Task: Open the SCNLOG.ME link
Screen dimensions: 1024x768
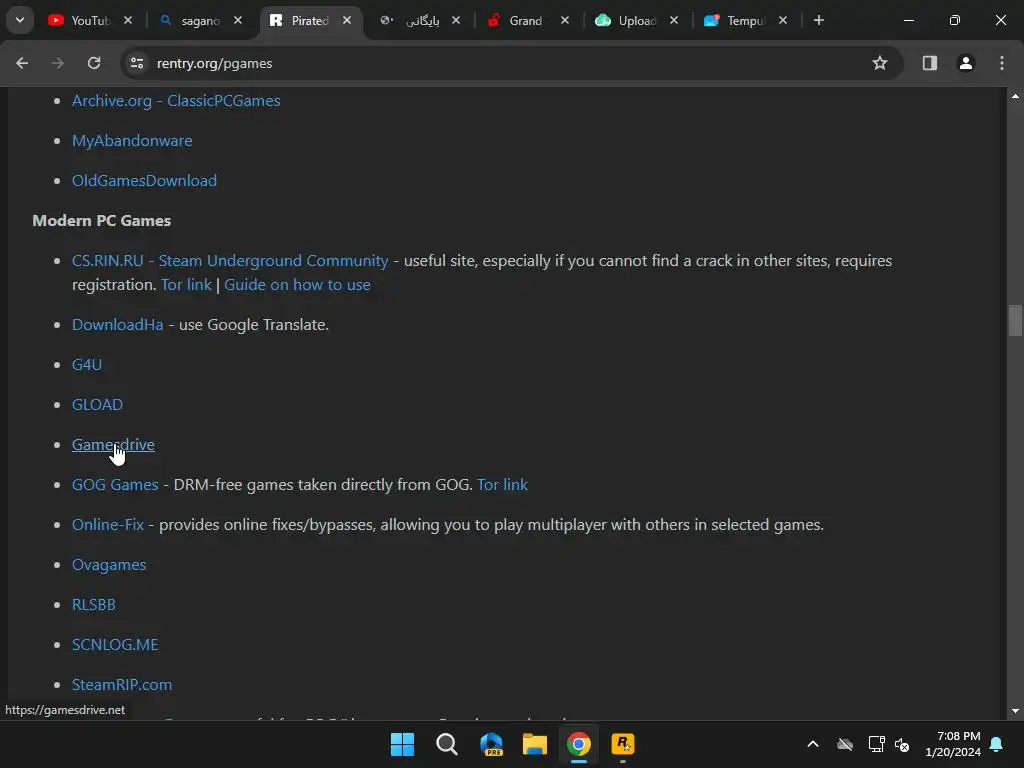Action: point(115,645)
